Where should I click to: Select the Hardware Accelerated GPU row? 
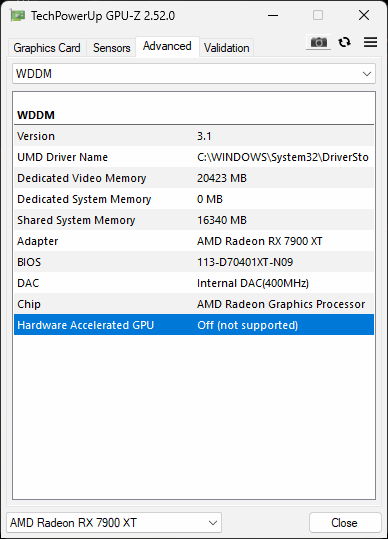(x=194, y=325)
